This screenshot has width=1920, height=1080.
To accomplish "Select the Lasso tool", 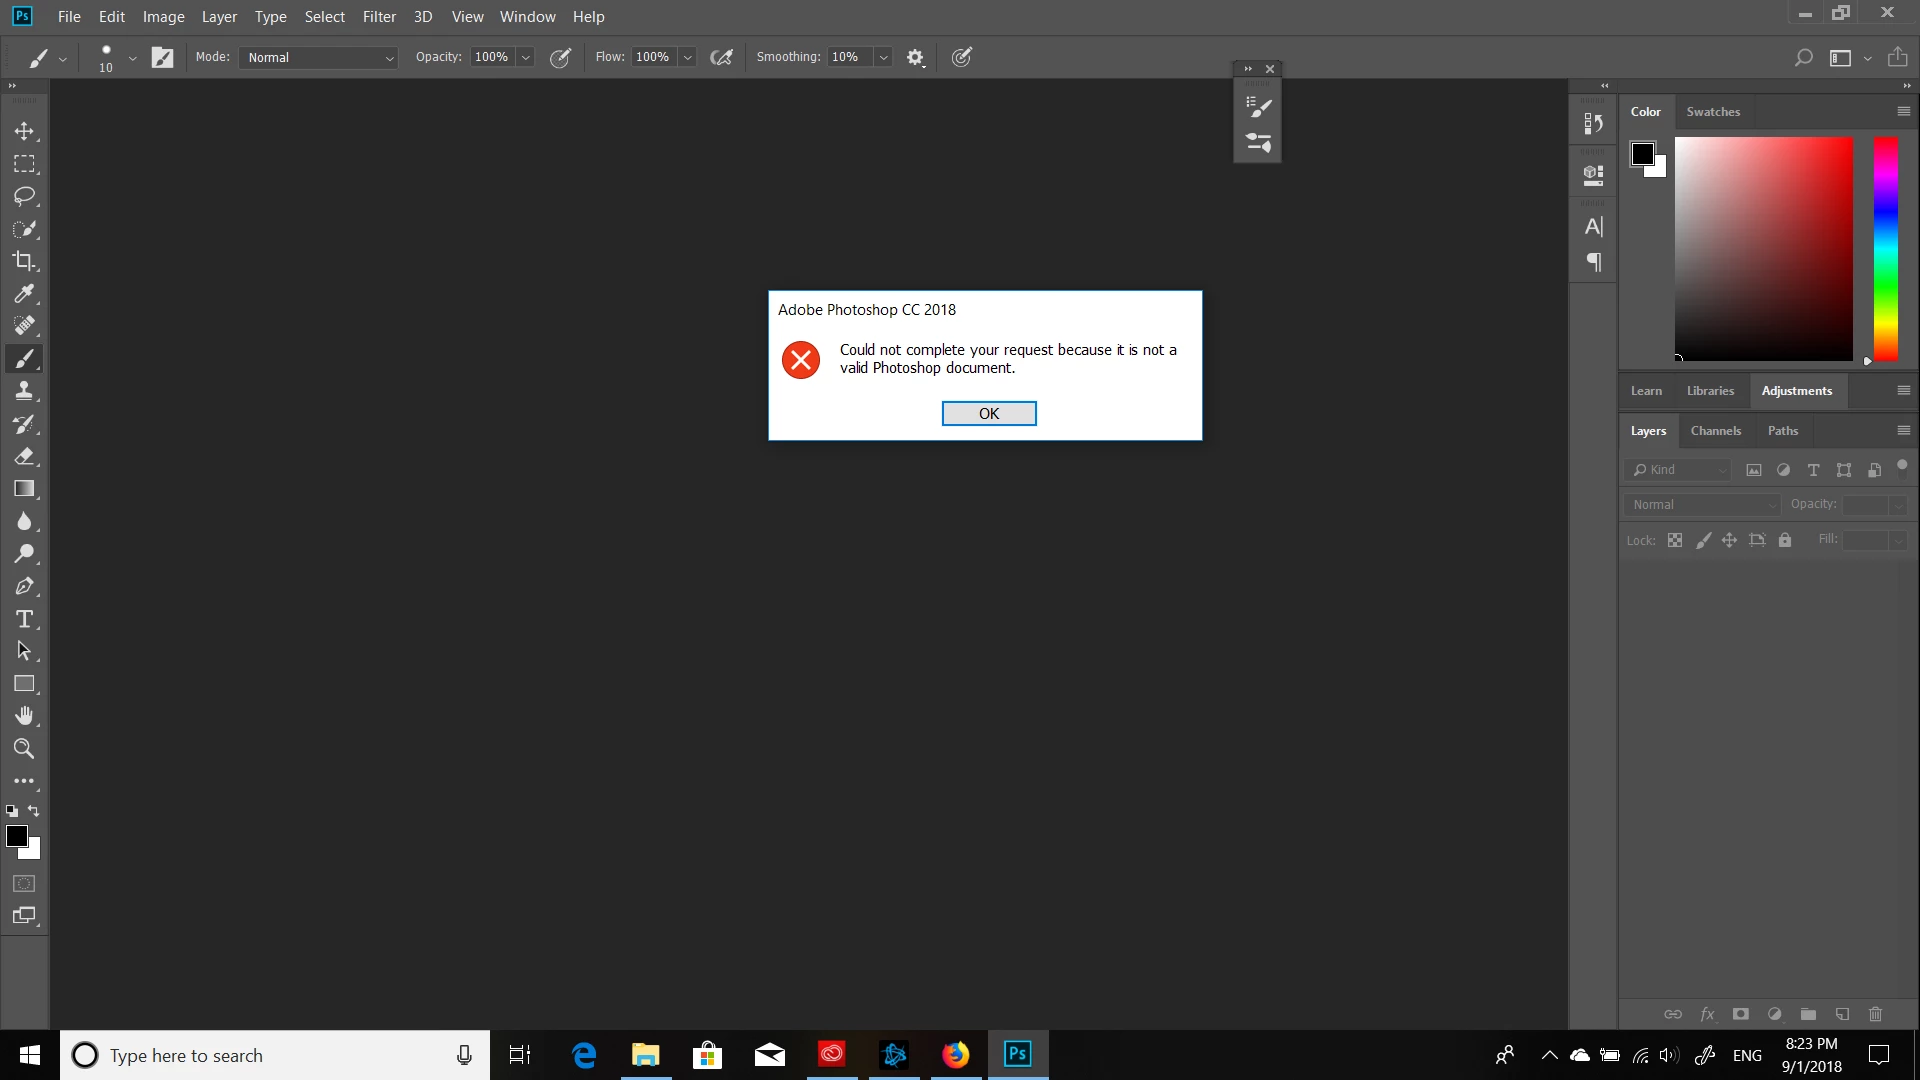I will click(x=24, y=196).
